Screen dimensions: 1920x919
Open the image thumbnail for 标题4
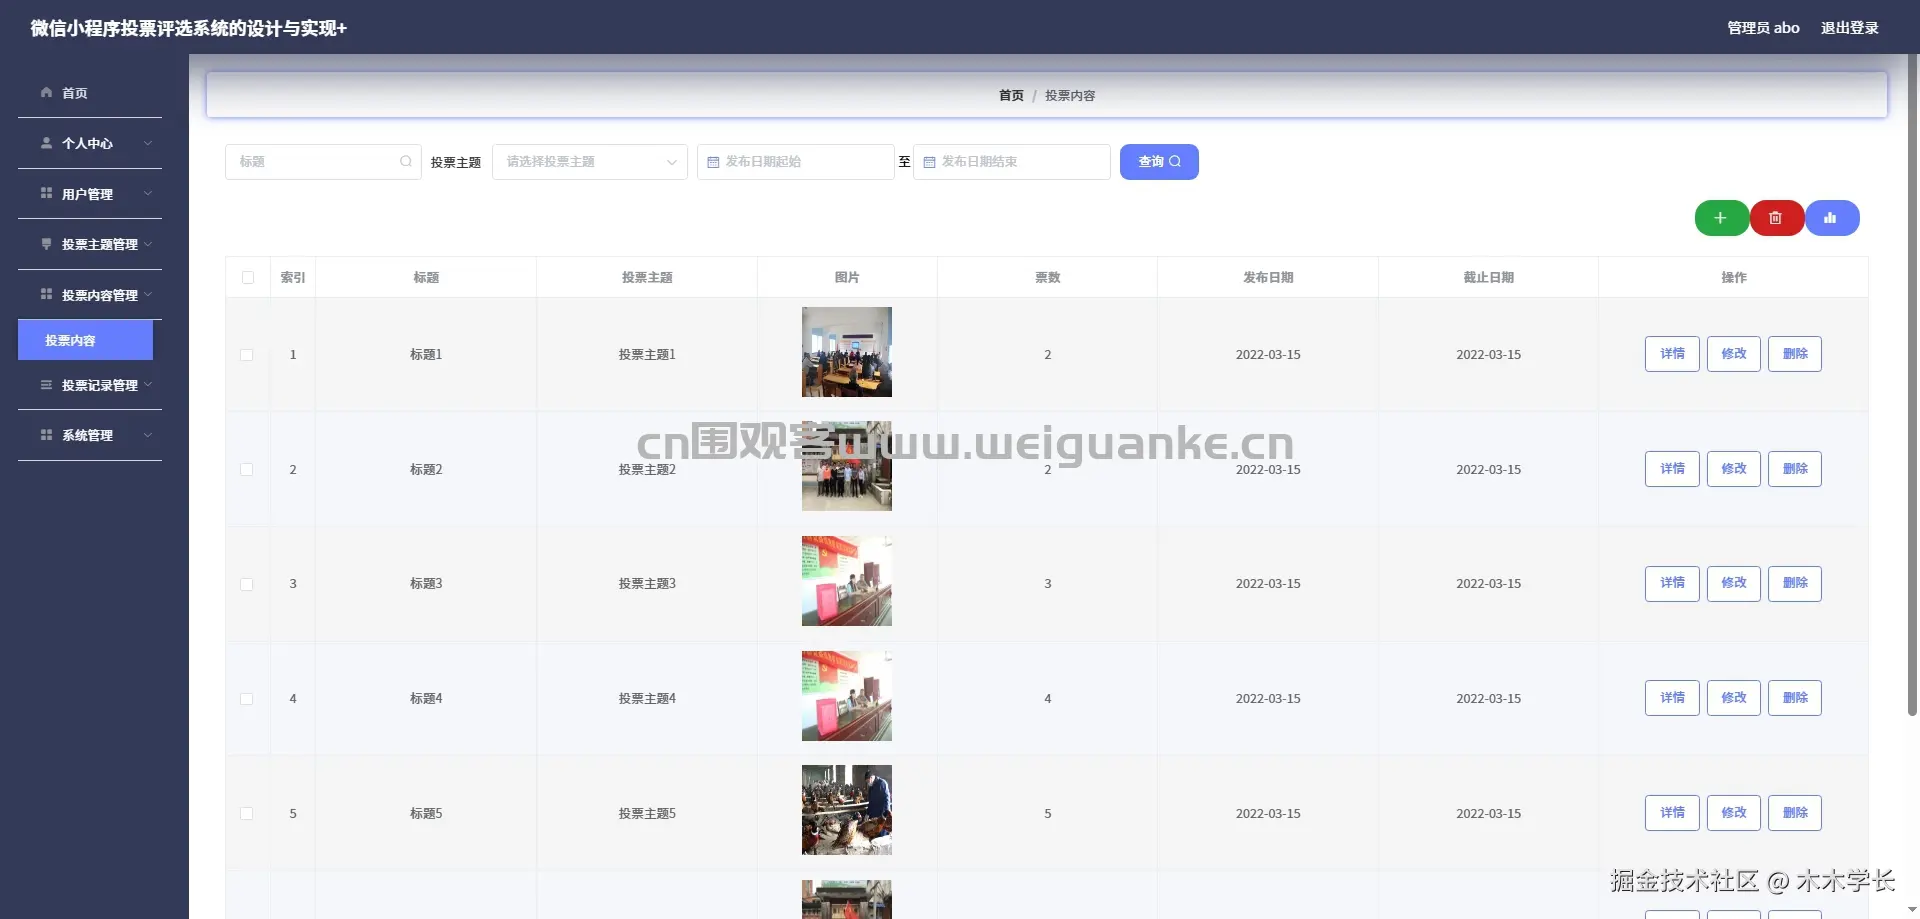click(x=847, y=696)
